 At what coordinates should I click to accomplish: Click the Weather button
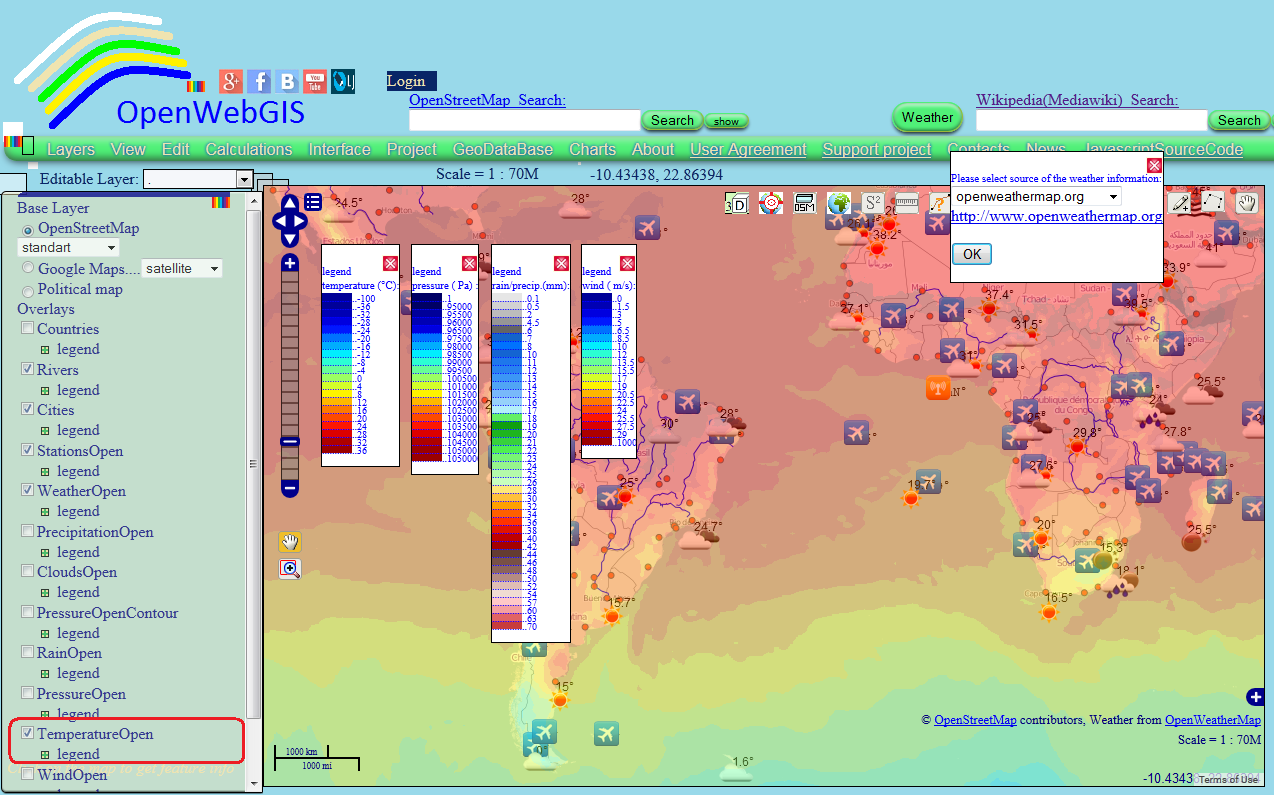[x=926, y=117]
